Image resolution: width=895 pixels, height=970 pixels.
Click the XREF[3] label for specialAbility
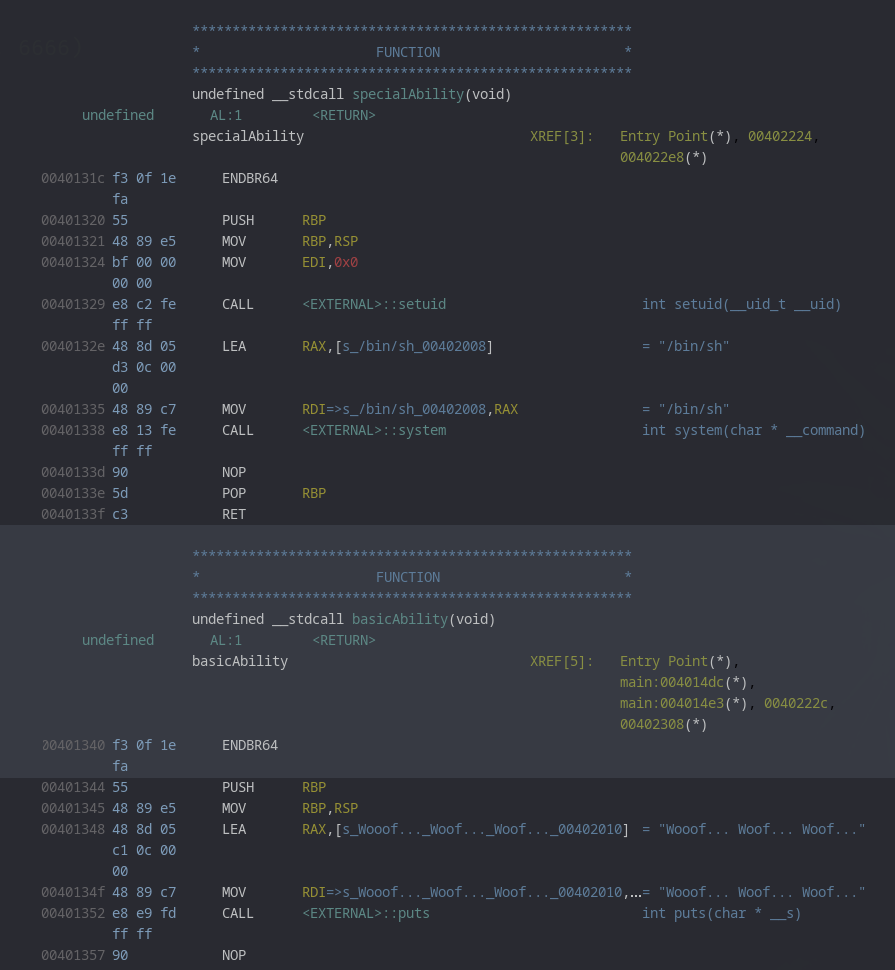coord(561,136)
